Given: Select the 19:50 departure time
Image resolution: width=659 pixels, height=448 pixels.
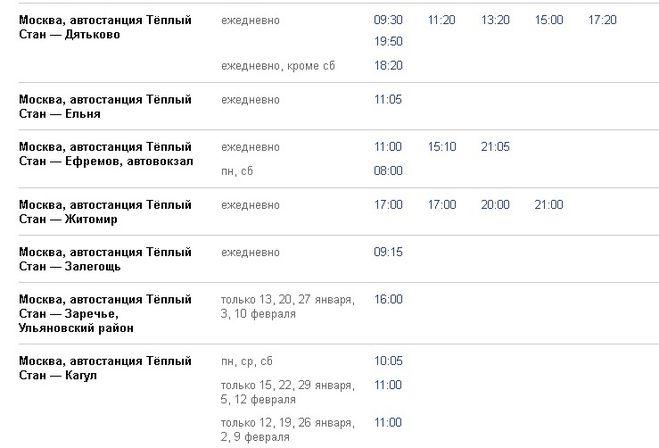Looking at the screenshot, I should [x=388, y=42].
